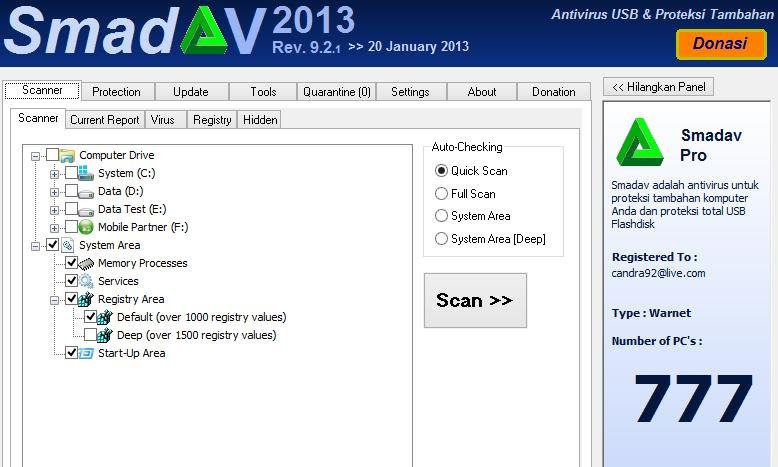Open the Donation tab
This screenshot has width=778, height=467.
[554, 92]
